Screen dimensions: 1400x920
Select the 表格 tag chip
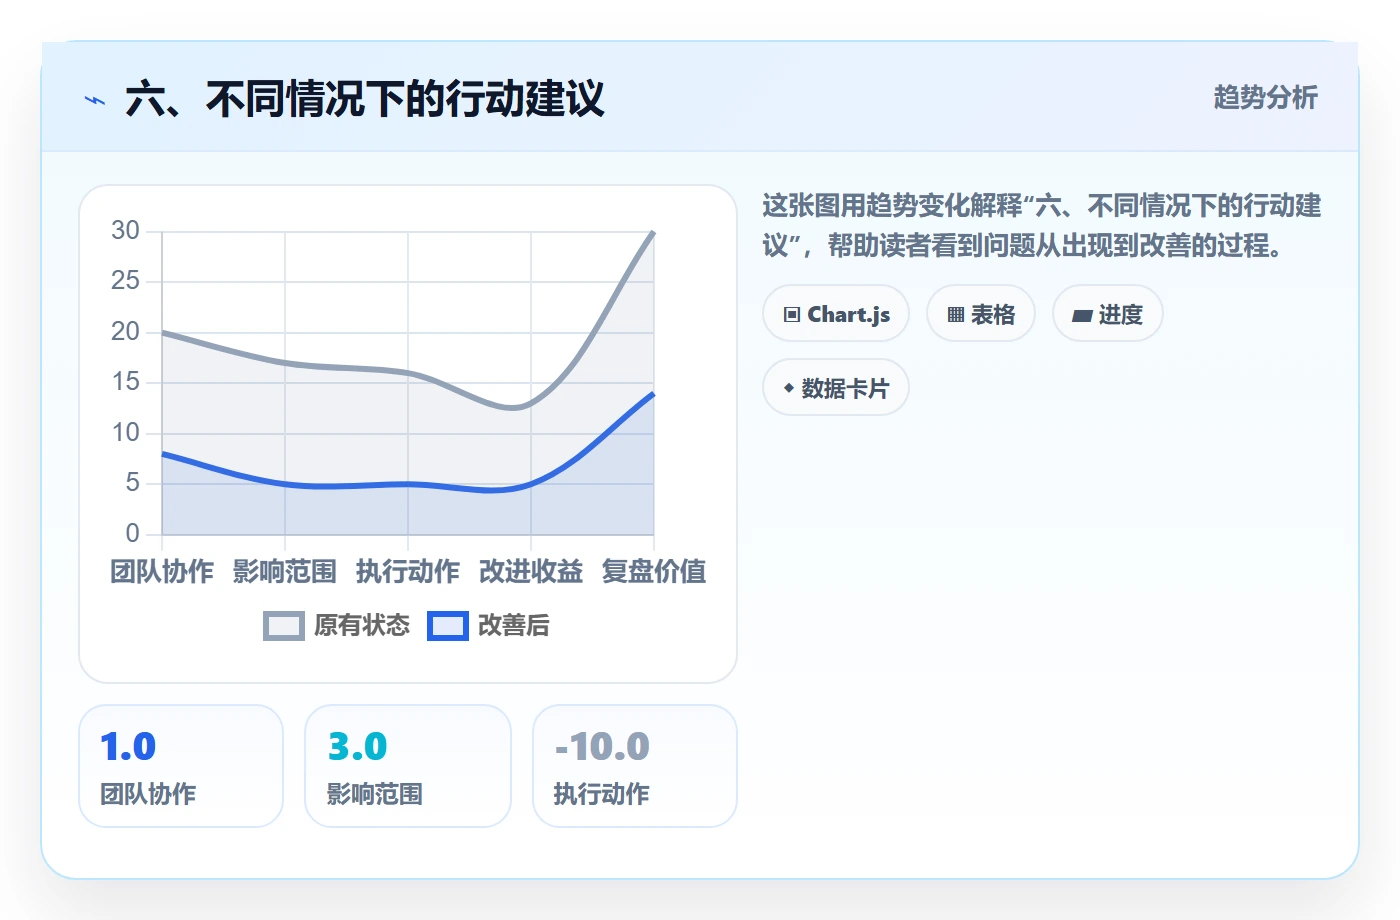pyautogui.click(x=981, y=314)
